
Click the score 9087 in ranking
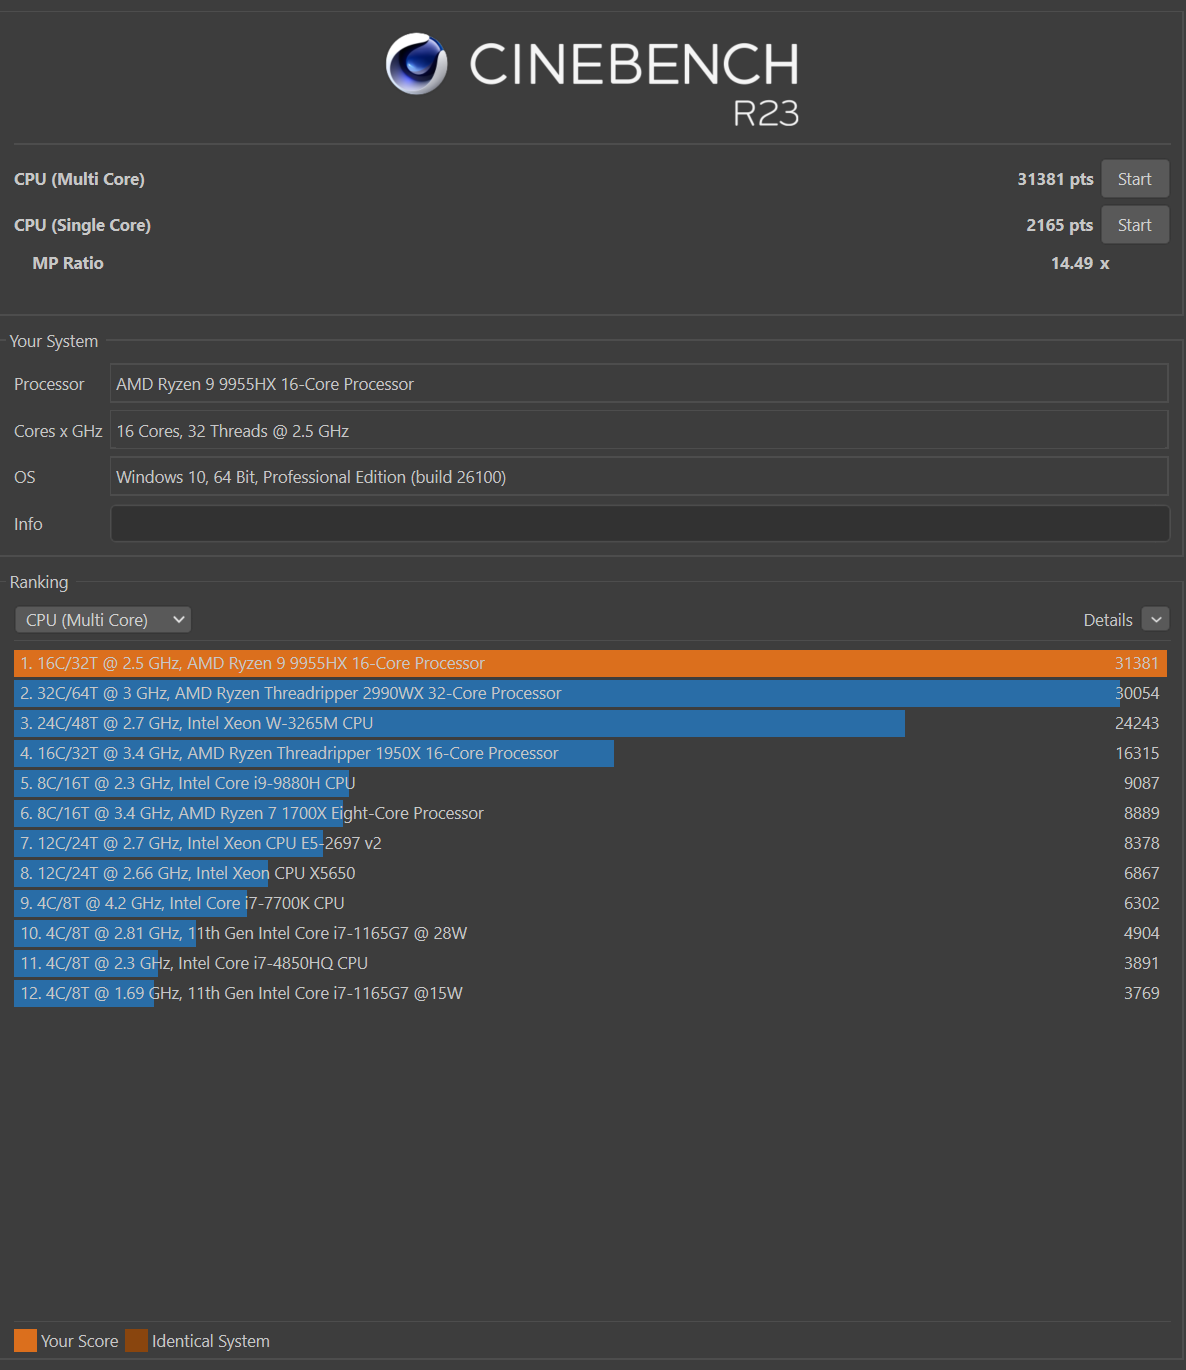tap(1141, 783)
